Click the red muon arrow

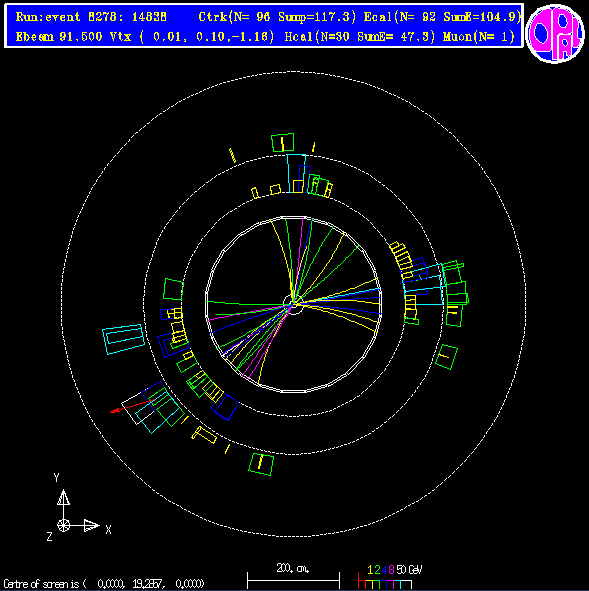coord(131,407)
